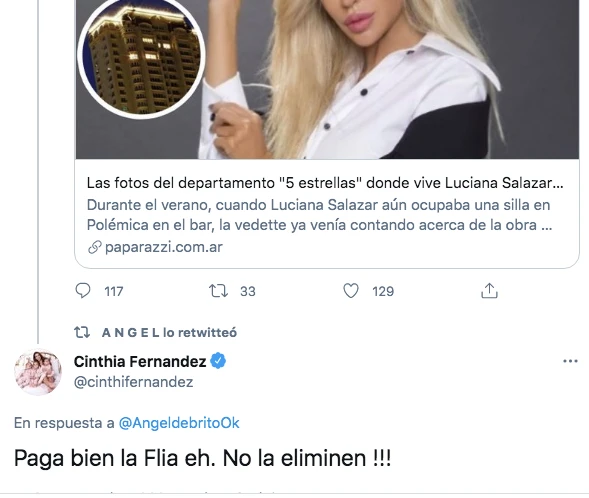Click the @cinthifernandez handle

[133, 382]
